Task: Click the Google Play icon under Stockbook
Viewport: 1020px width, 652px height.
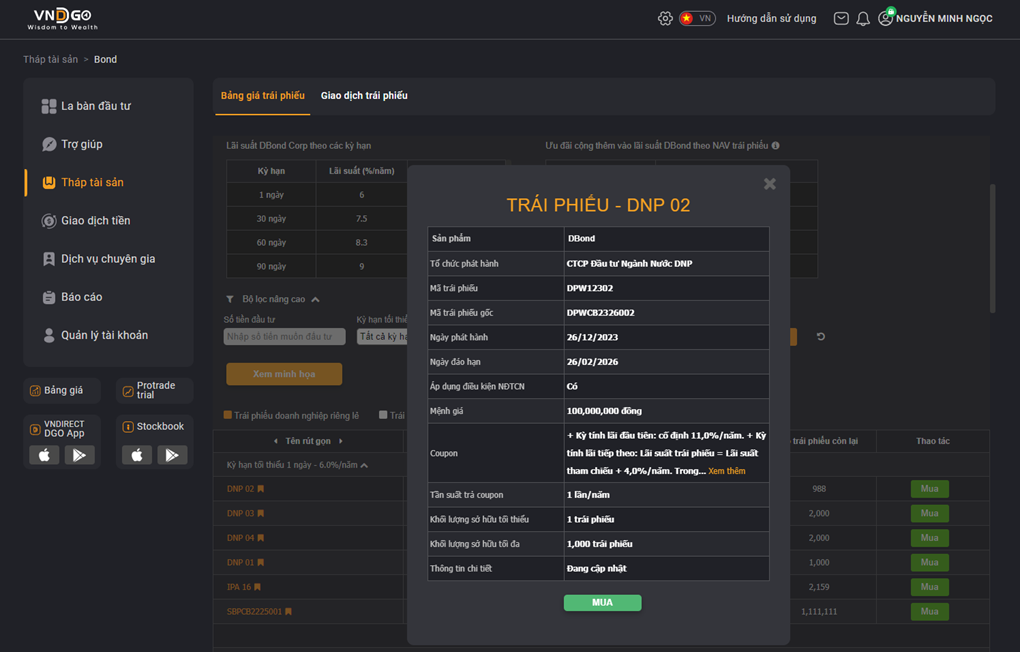Action: [172, 455]
